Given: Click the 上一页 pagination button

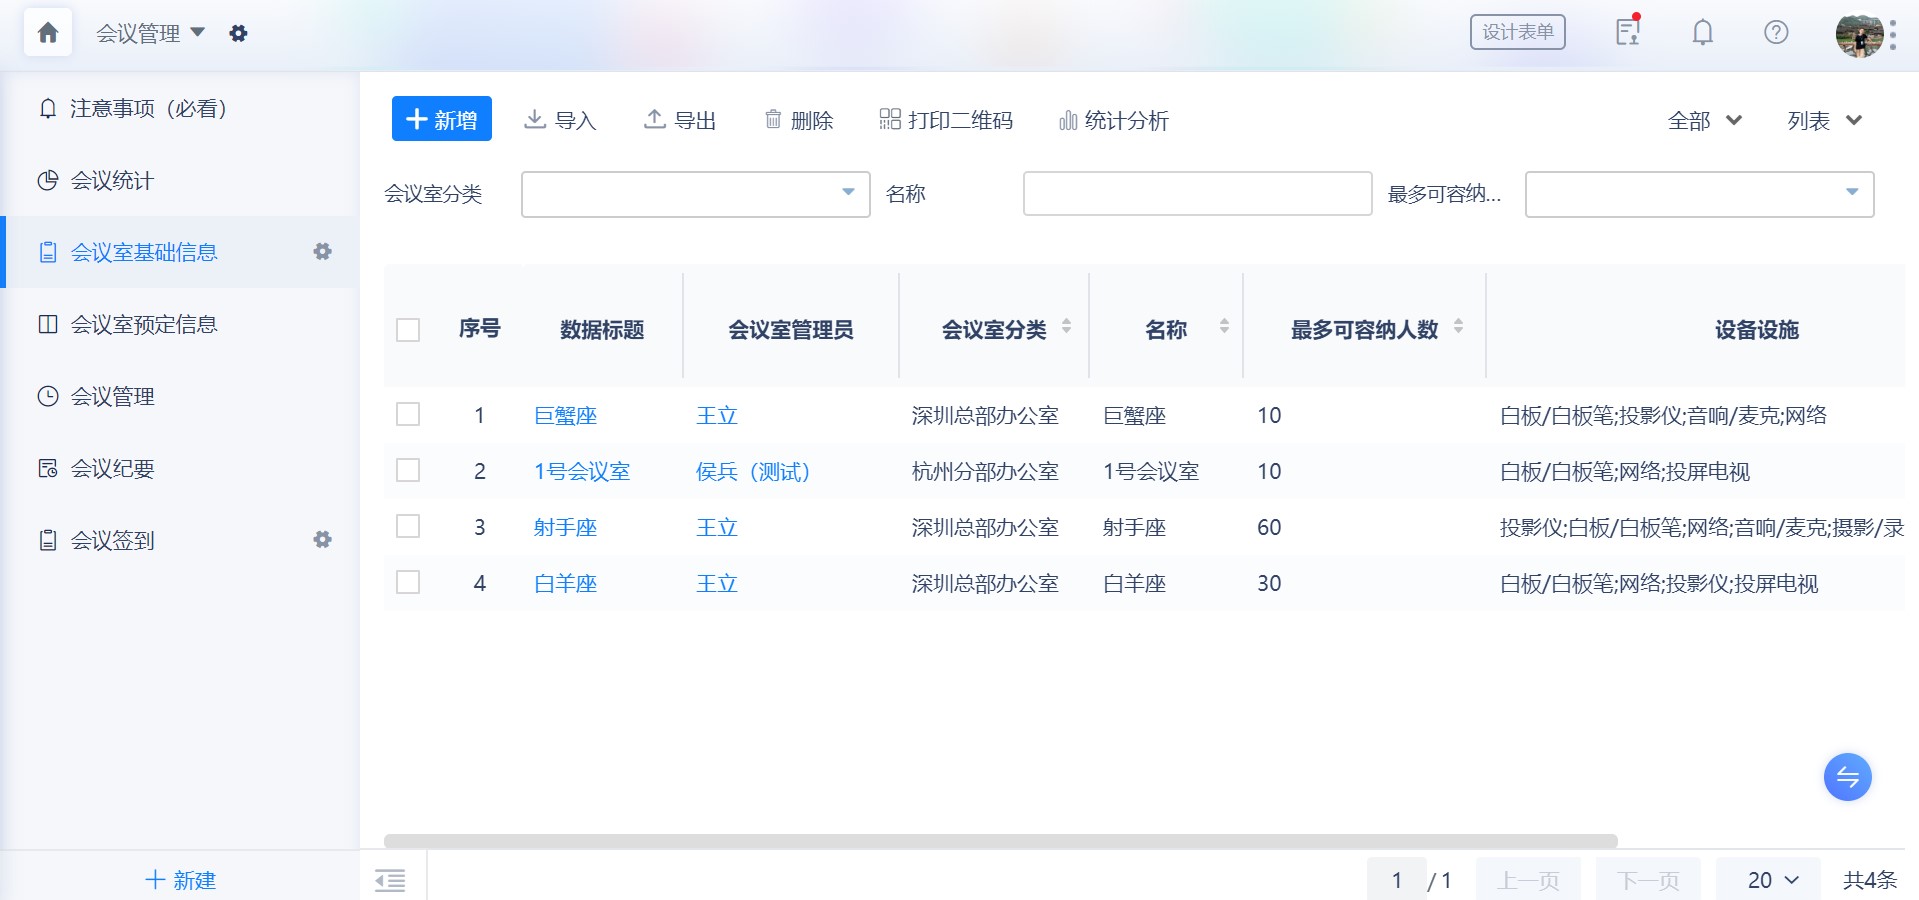Looking at the screenshot, I should point(1528,880).
